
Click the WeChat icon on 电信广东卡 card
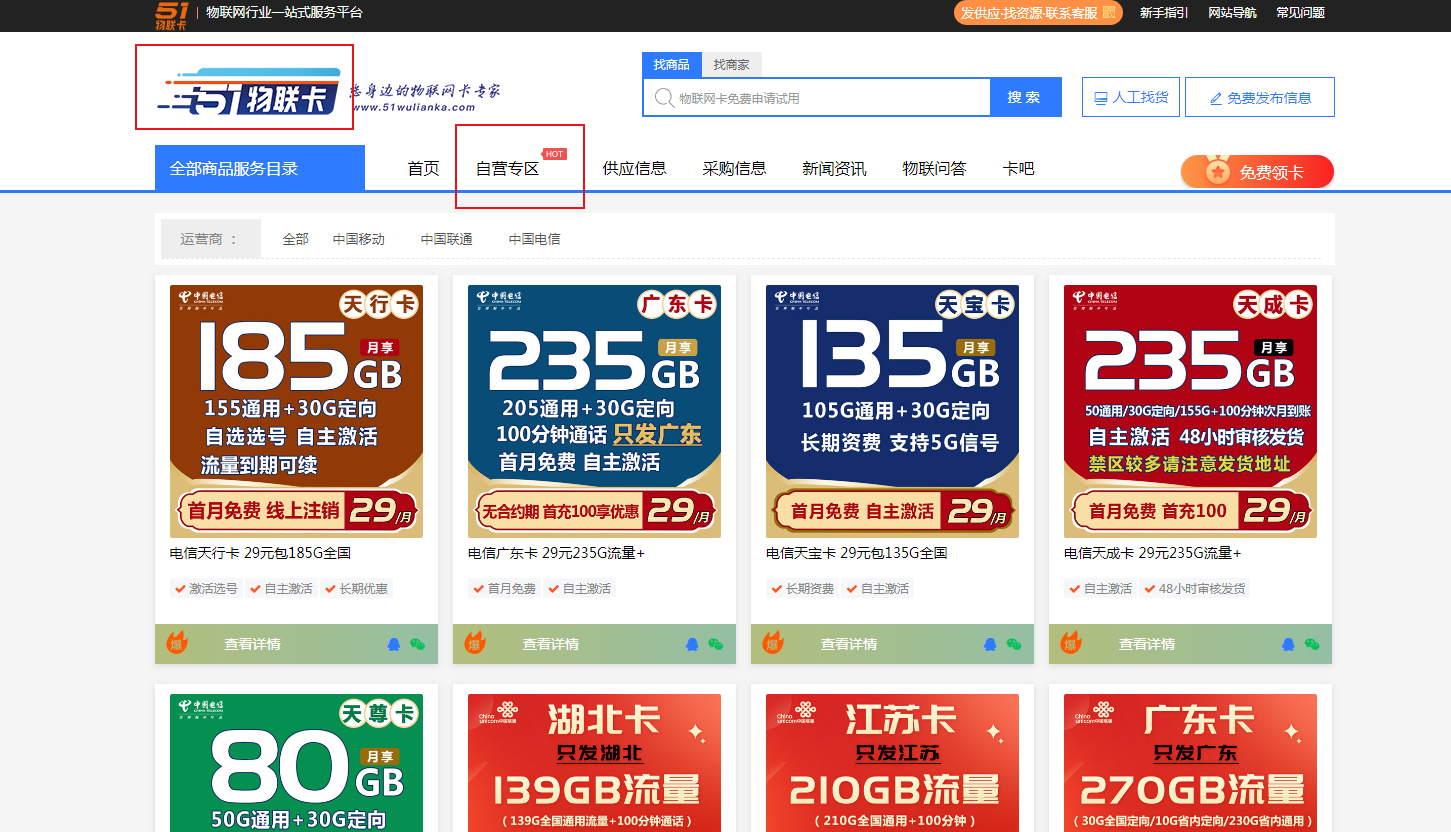715,644
